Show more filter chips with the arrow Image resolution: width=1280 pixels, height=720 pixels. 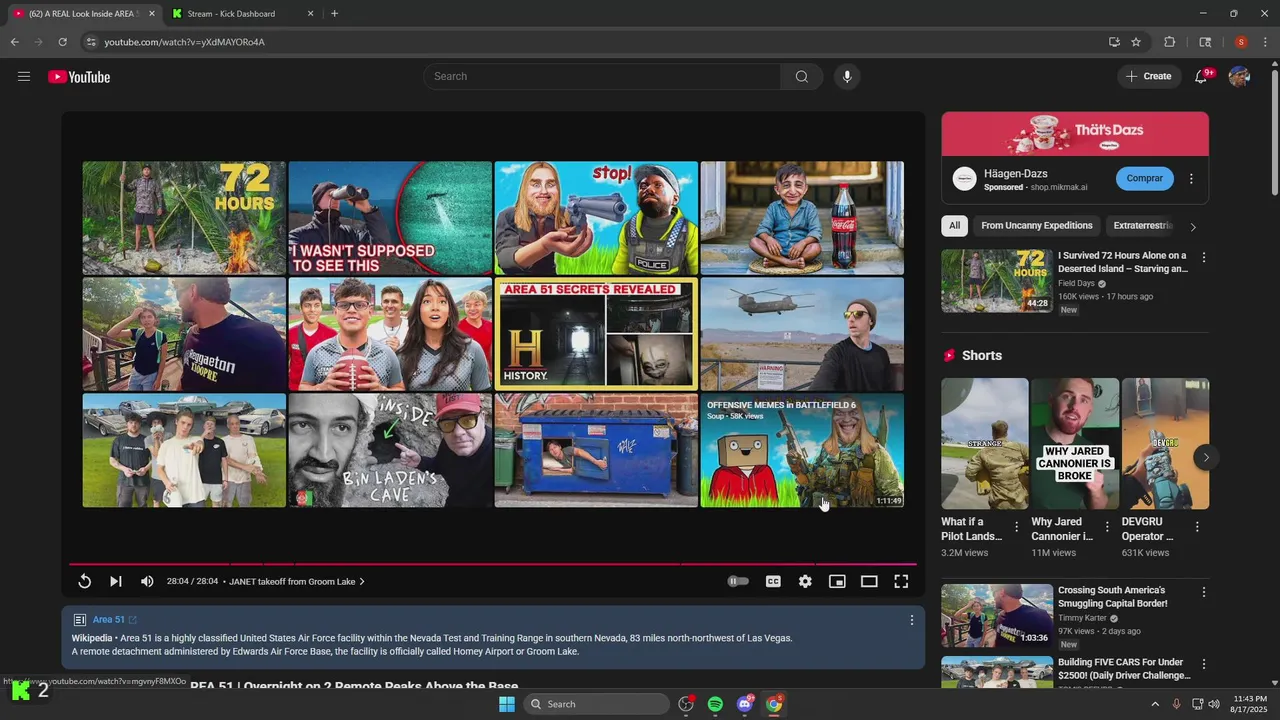pos(1192,227)
